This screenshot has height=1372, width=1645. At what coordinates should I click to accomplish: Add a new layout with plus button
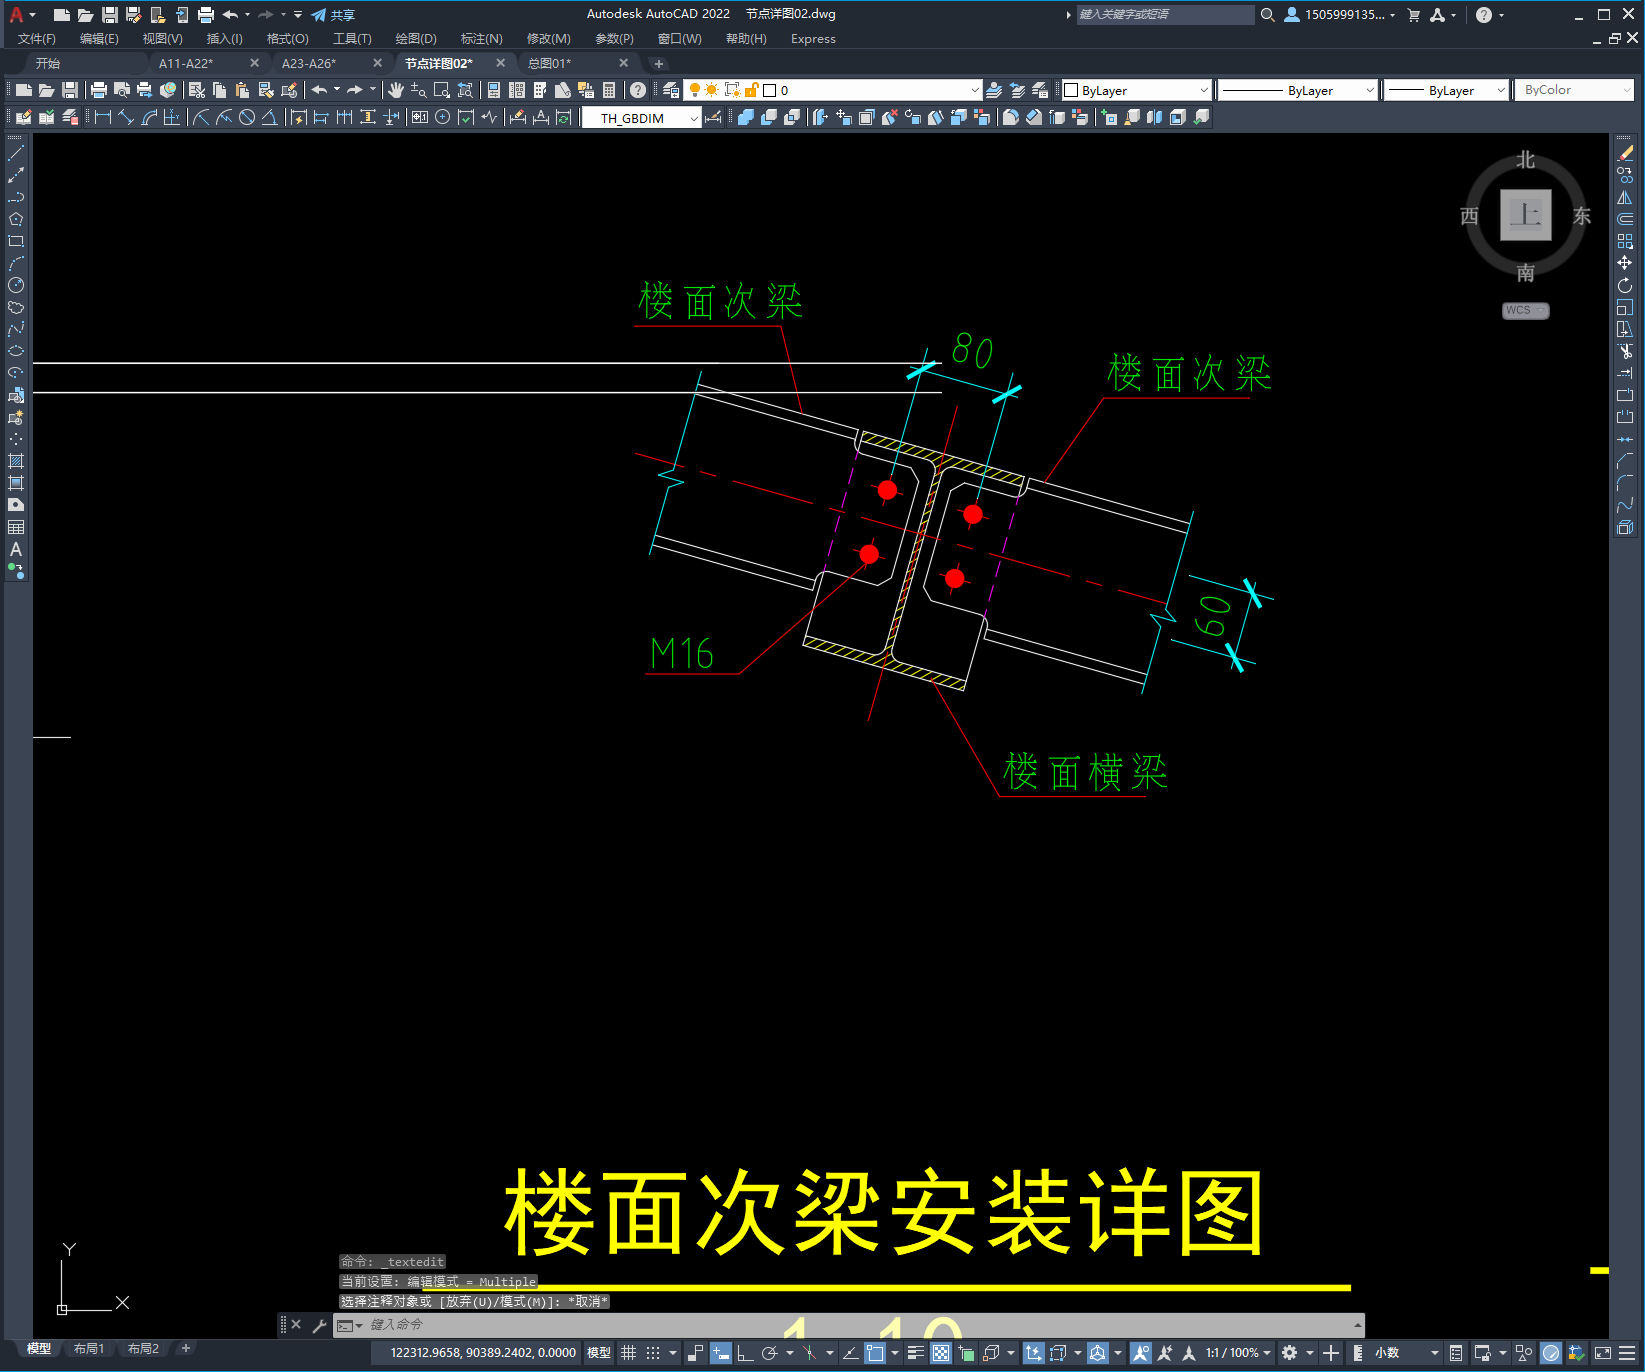tap(186, 1349)
